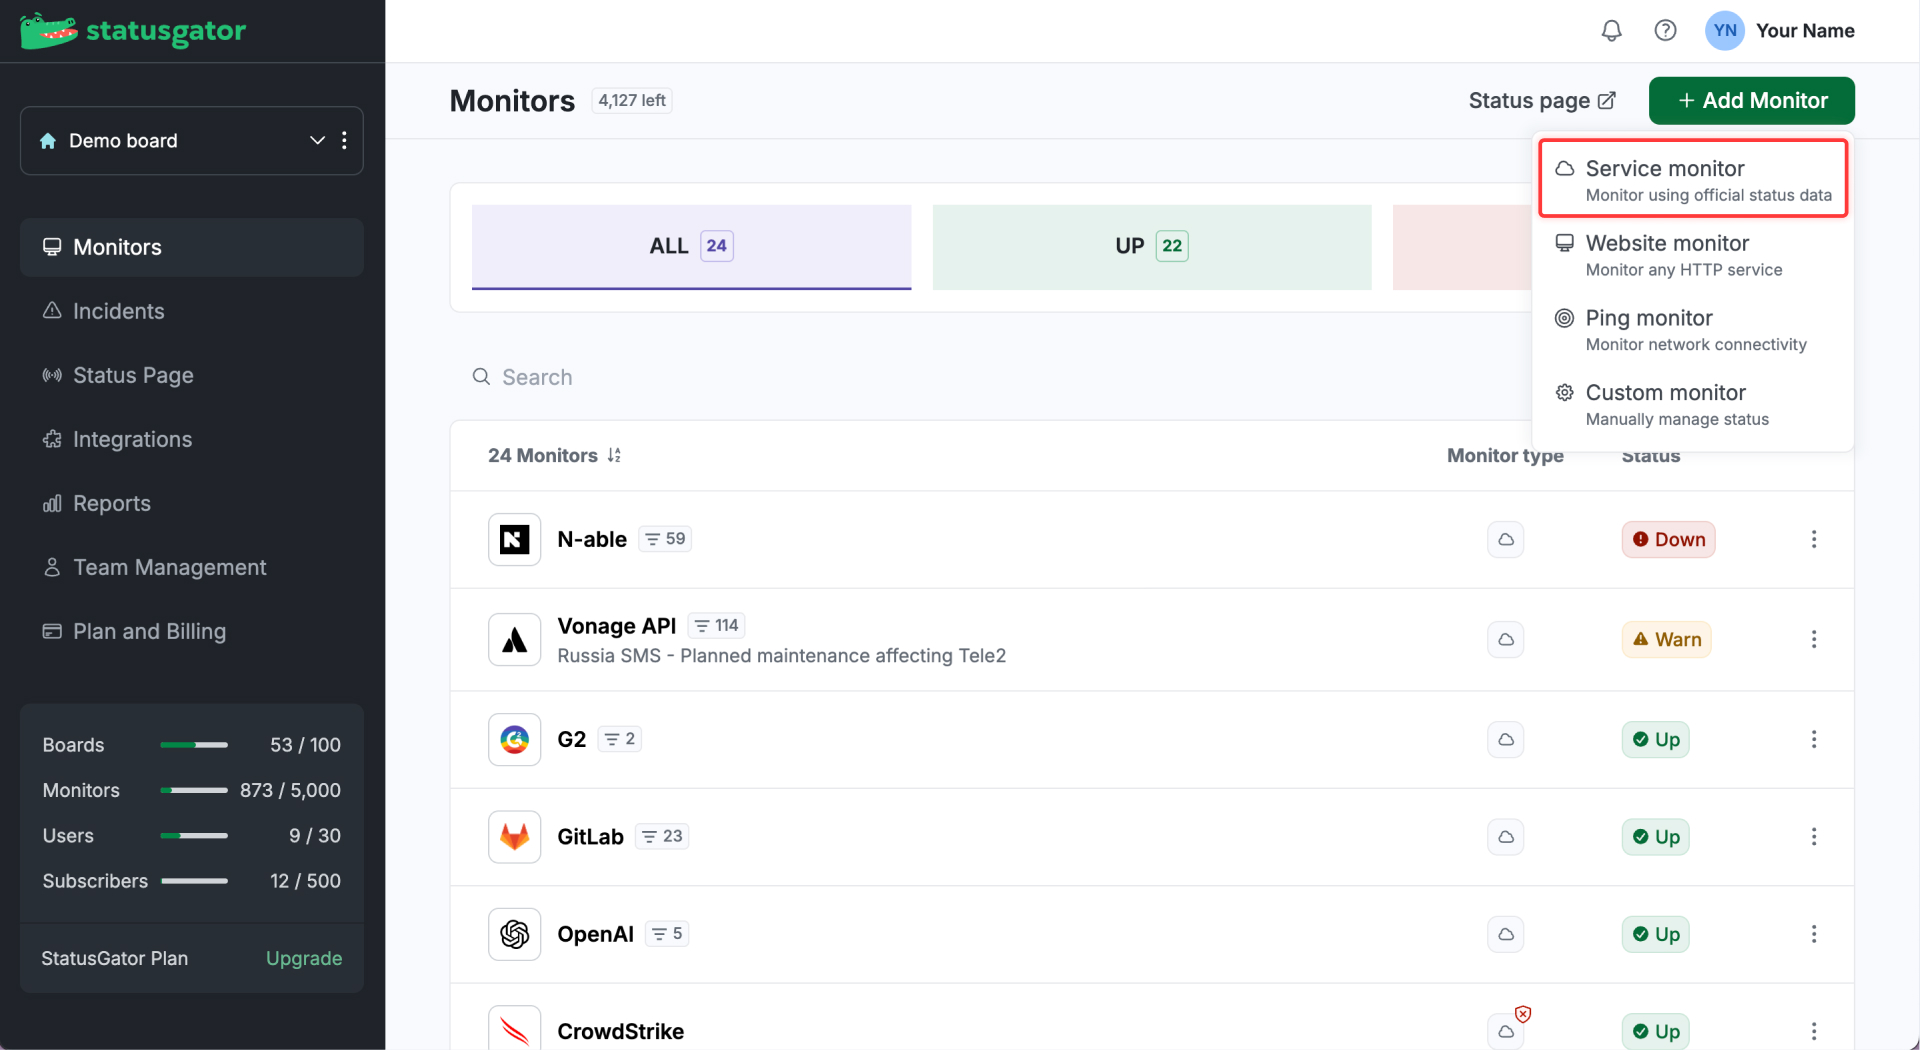Click Vonage API's cloud monitor type icon
1920x1050 pixels.
[x=1505, y=639]
